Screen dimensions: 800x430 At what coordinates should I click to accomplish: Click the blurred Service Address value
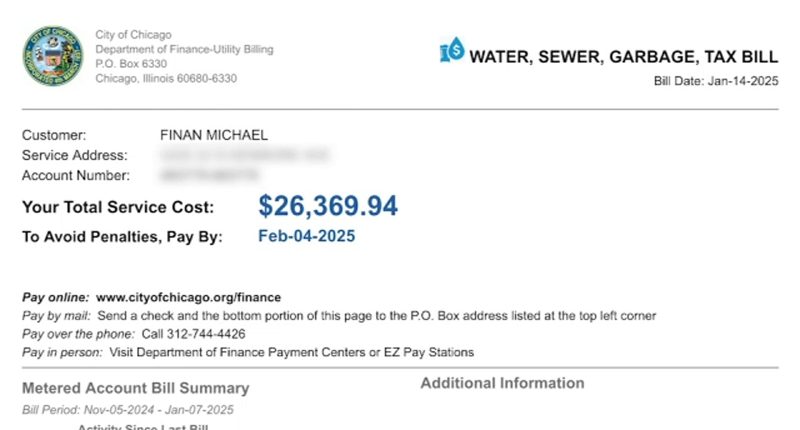245,156
